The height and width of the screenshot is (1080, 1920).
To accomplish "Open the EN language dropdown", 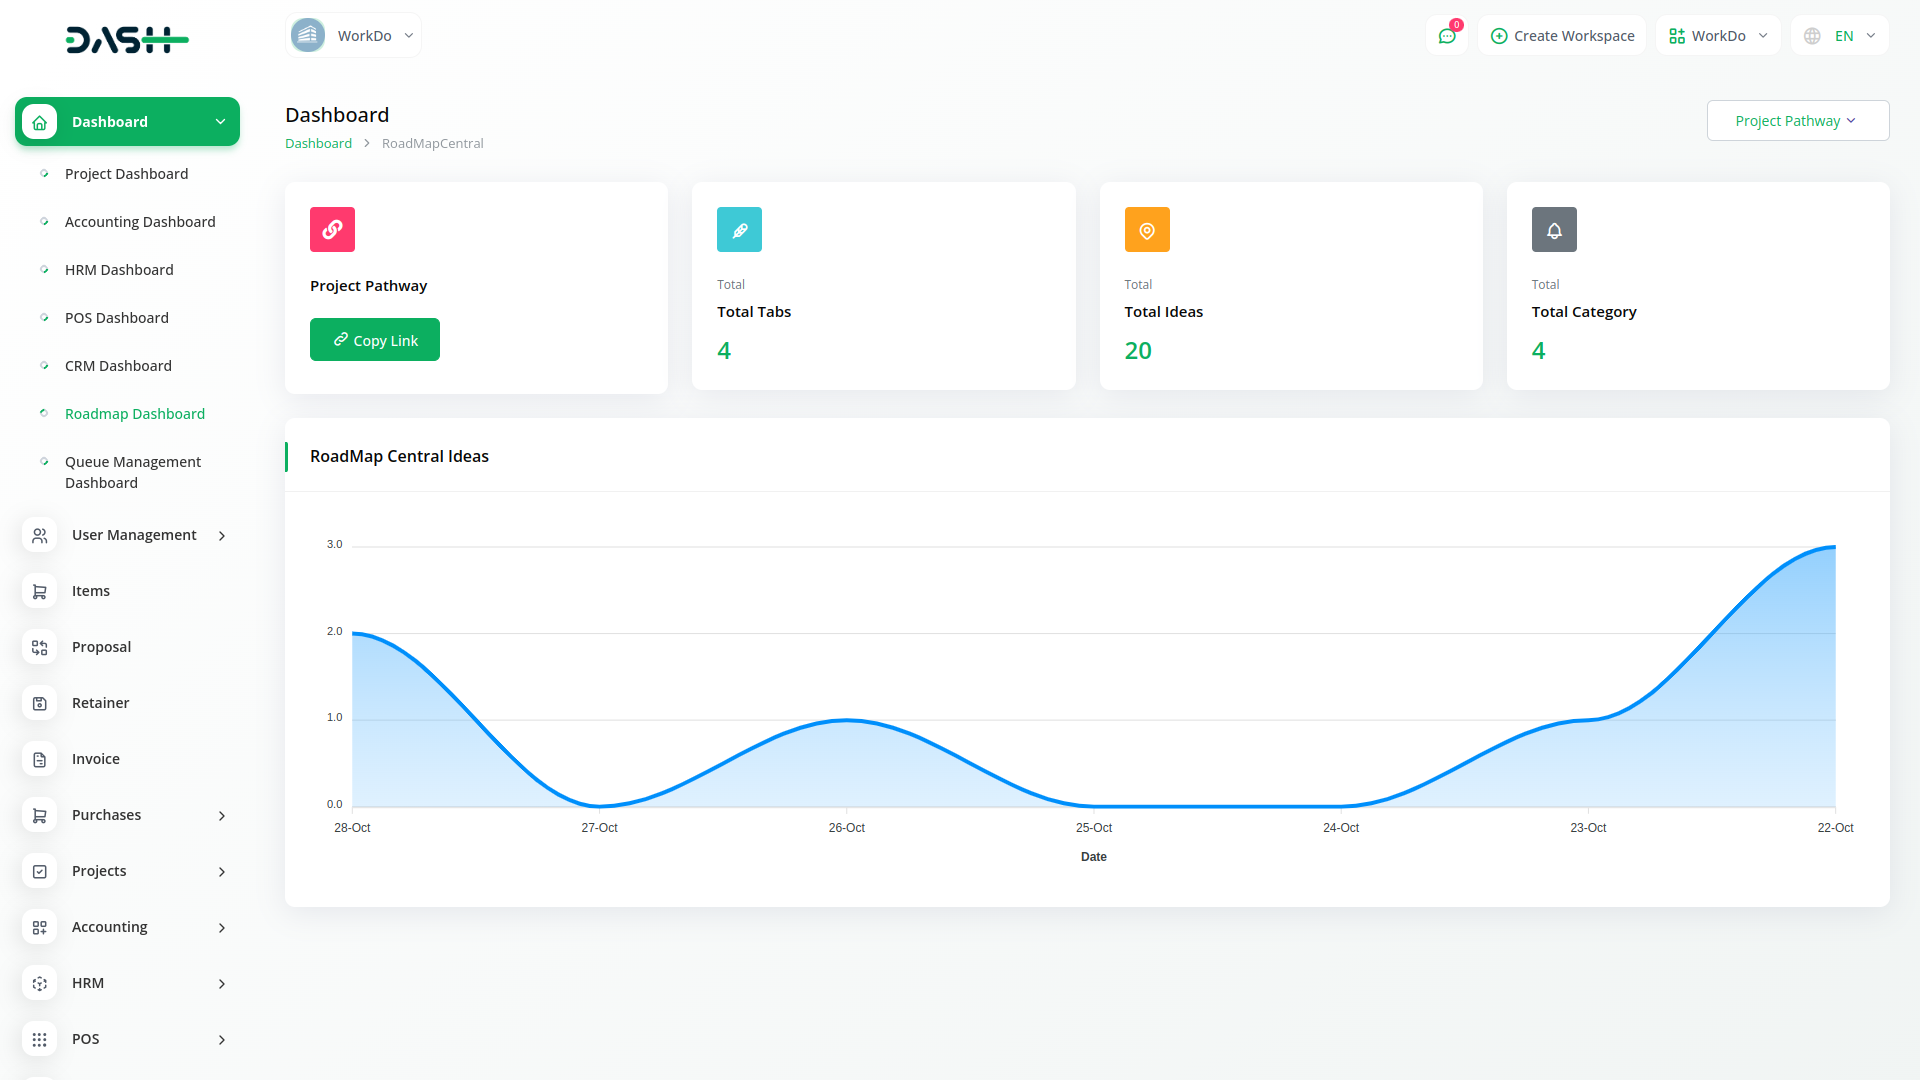I will click(x=1840, y=36).
